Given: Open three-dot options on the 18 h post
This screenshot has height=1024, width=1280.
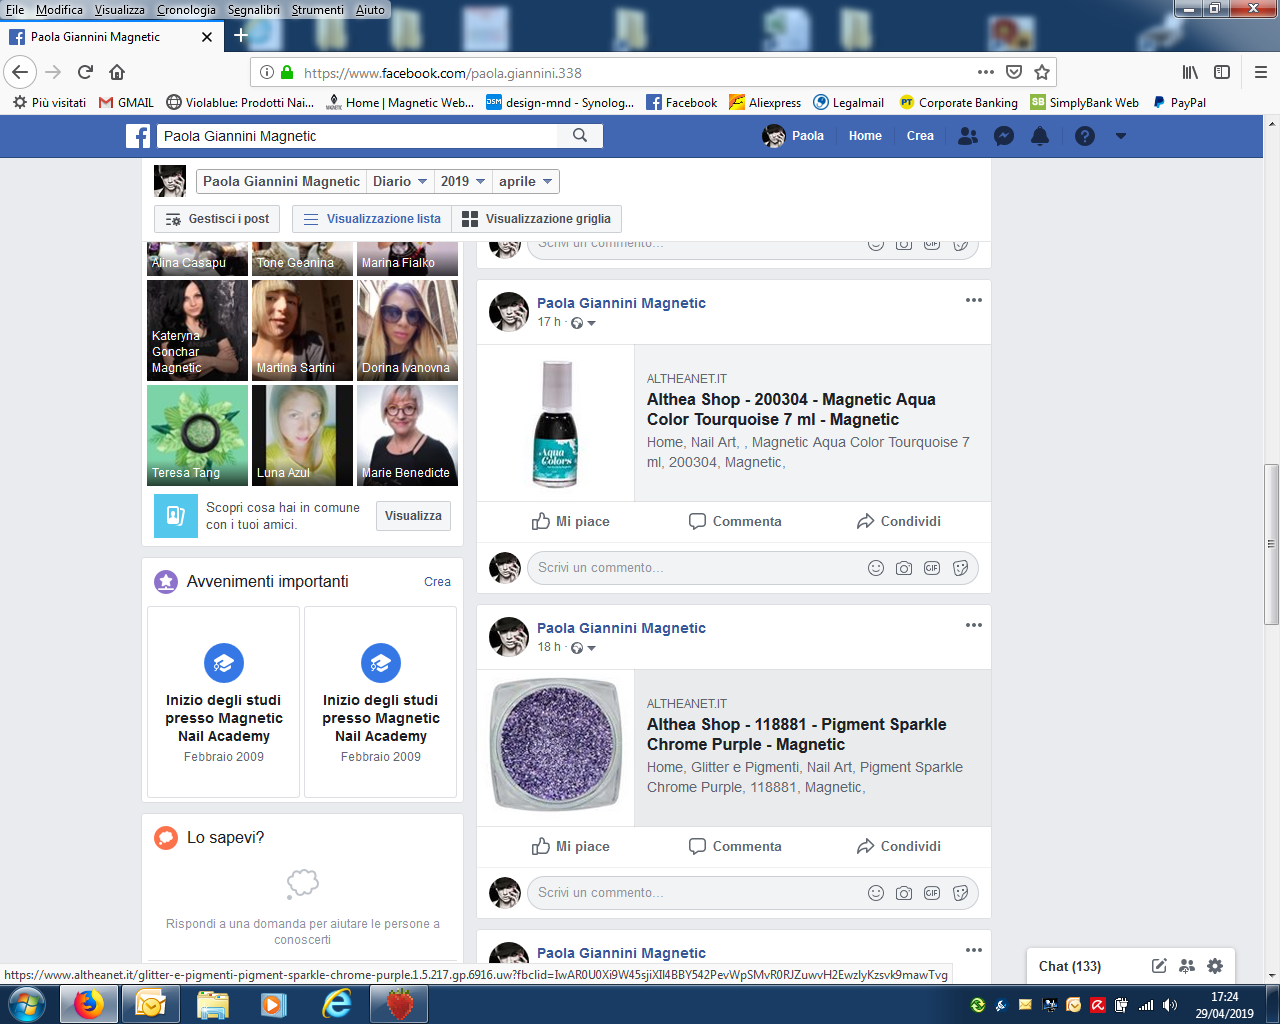Looking at the screenshot, I should tap(974, 625).
